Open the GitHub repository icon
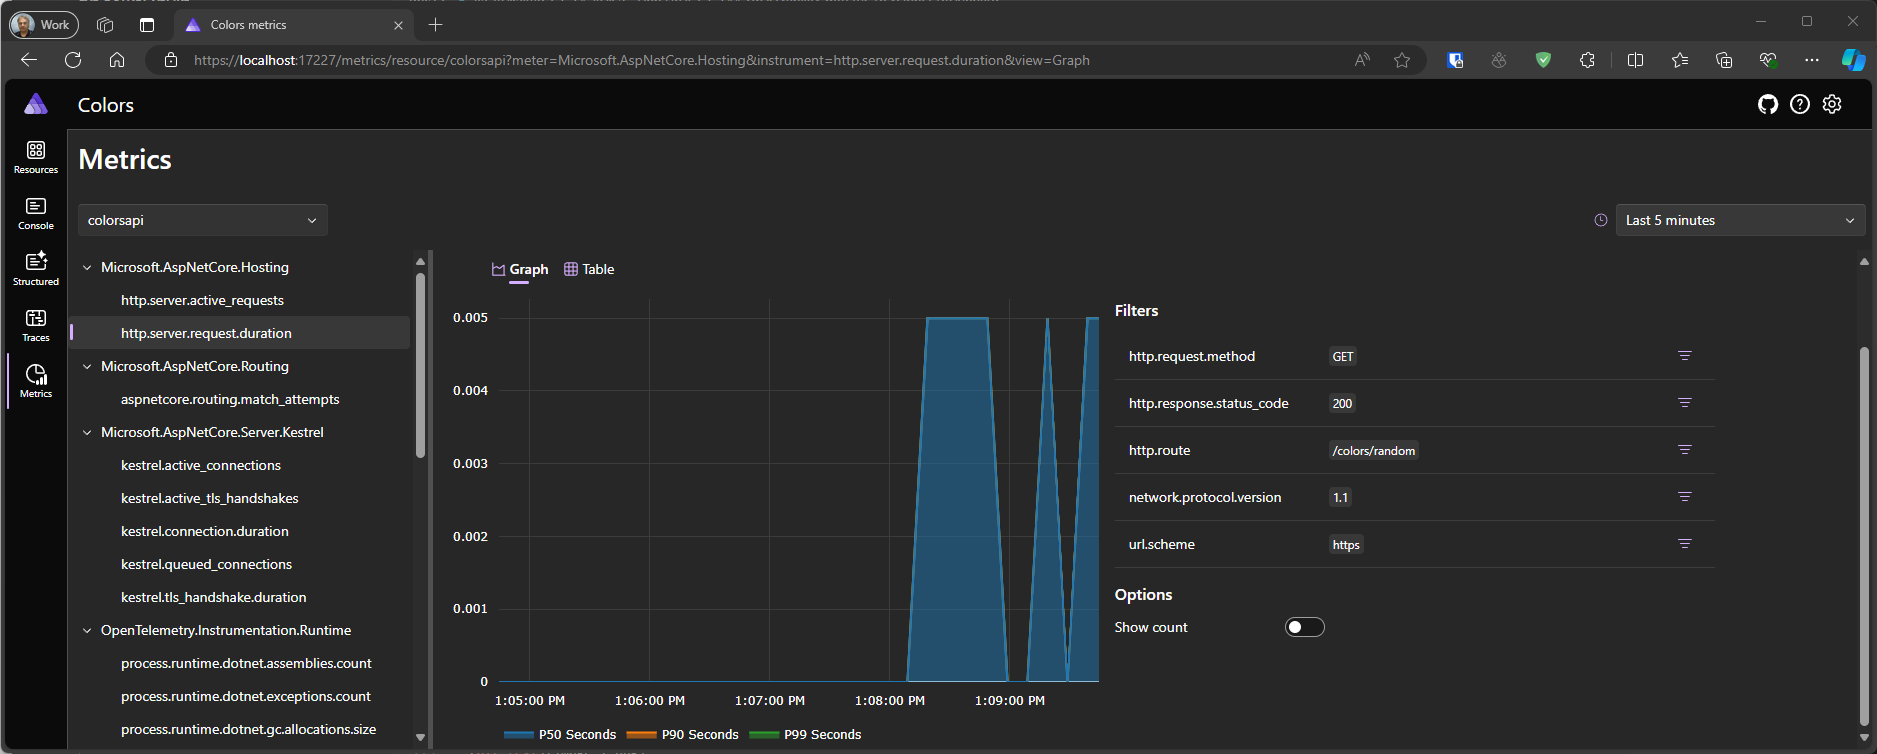The width and height of the screenshot is (1877, 754). [x=1767, y=105]
